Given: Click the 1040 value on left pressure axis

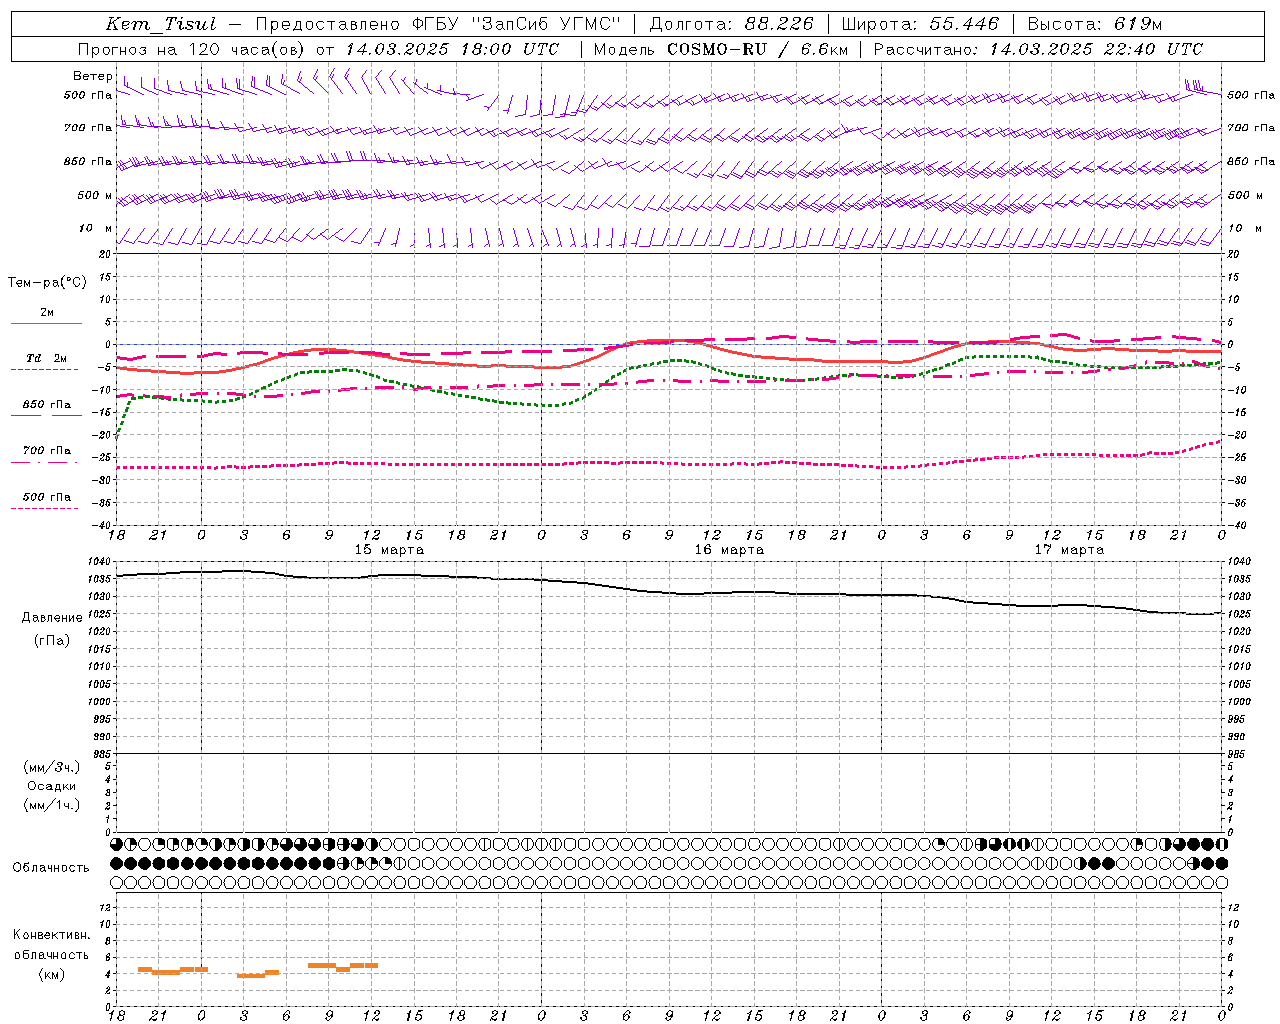Looking at the screenshot, I should tap(97, 561).
